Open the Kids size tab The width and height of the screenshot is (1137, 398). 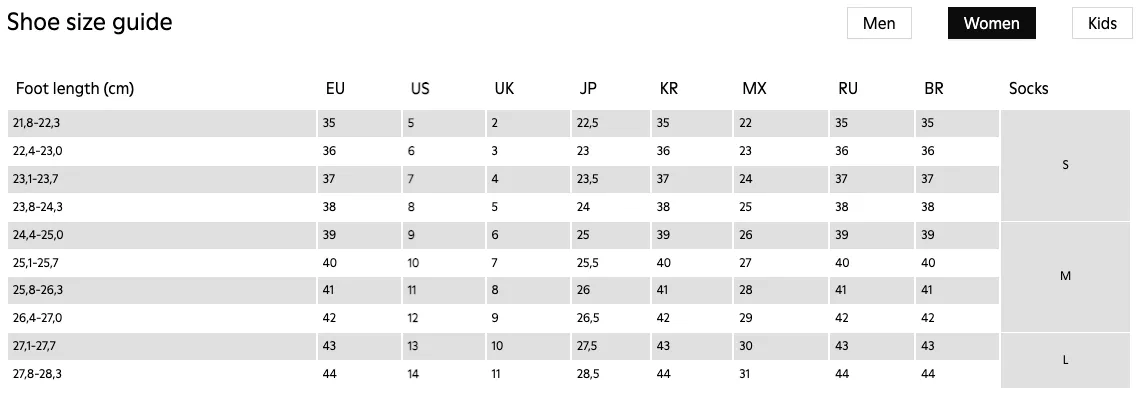tap(1102, 23)
